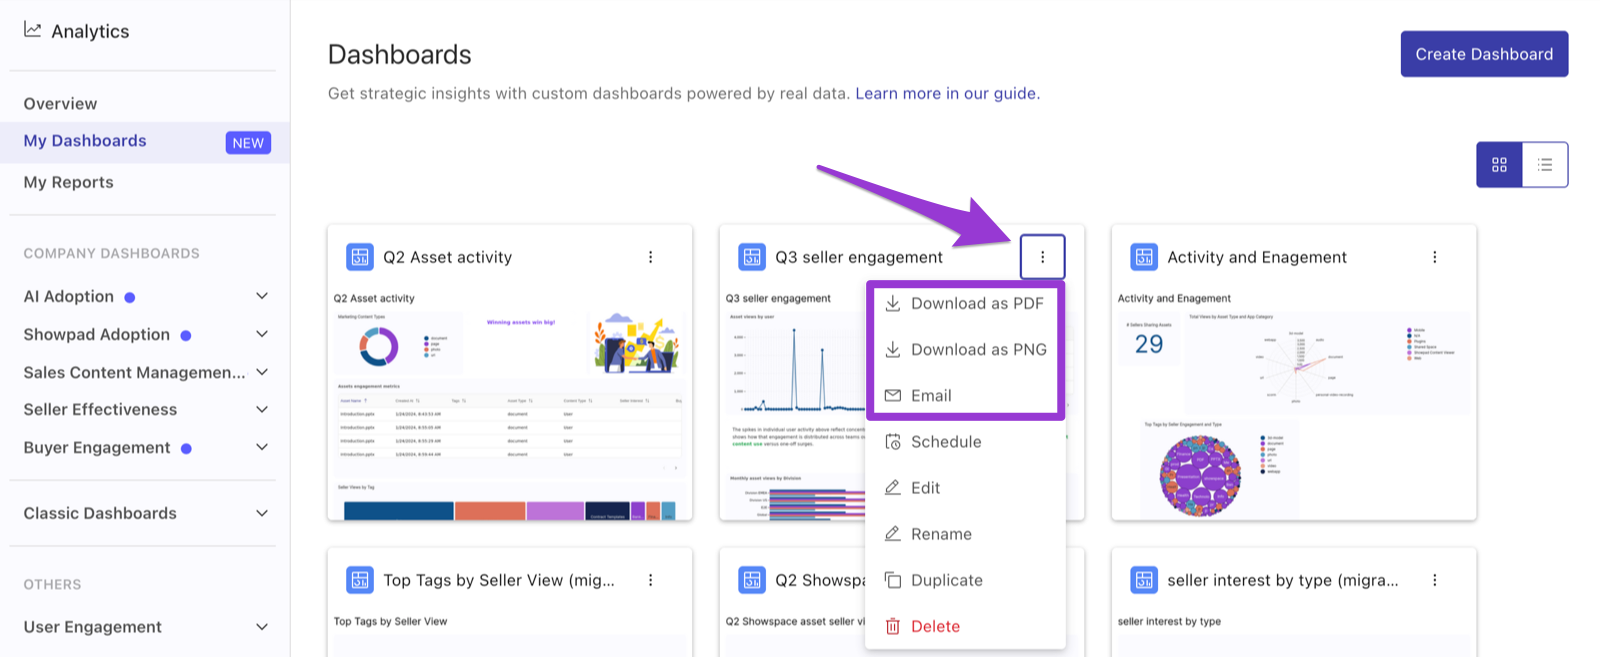The height and width of the screenshot is (657, 1600).
Task: Open seller interest by type options menu
Action: [x=1434, y=580]
